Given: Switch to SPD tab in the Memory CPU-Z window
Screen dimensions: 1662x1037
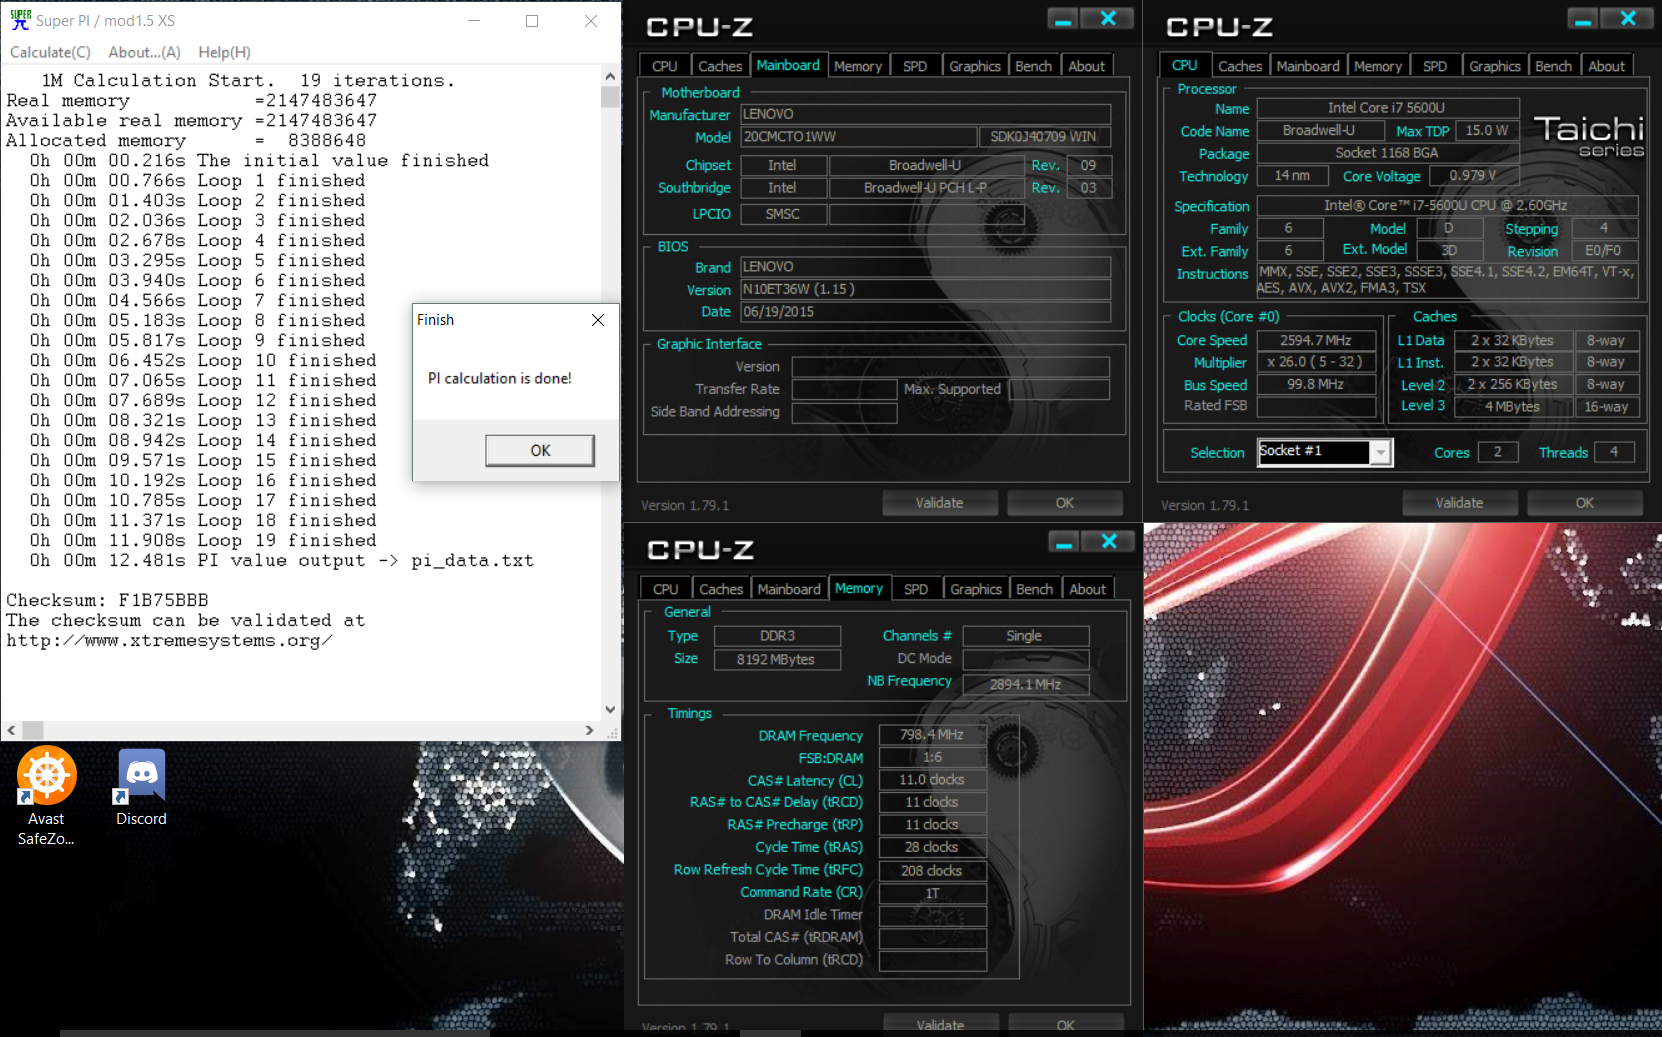Looking at the screenshot, I should tap(916, 589).
